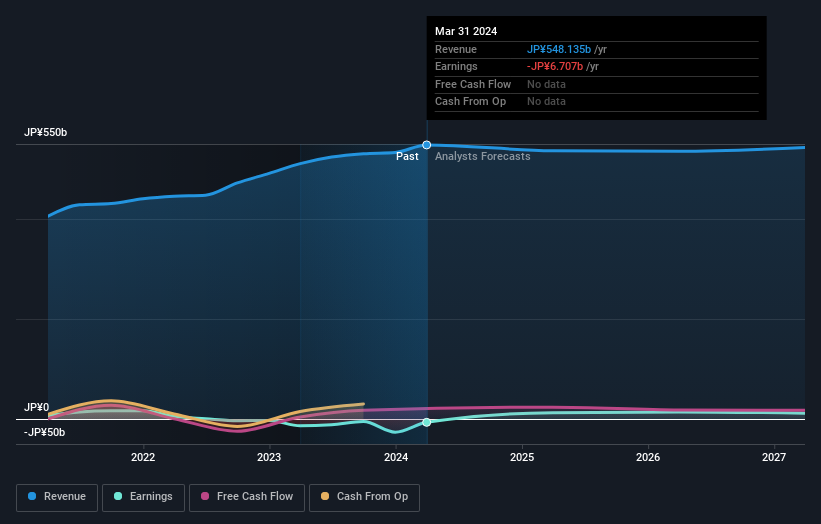This screenshot has height=524, width=821.
Task: Click the Free Cash Flow row in tooltip
Action: click(596, 84)
